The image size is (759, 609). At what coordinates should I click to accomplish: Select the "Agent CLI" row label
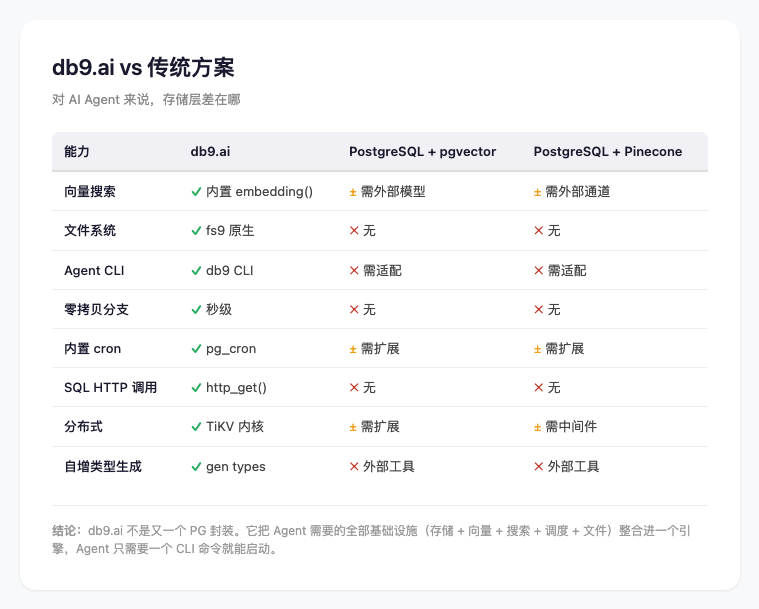click(94, 271)
